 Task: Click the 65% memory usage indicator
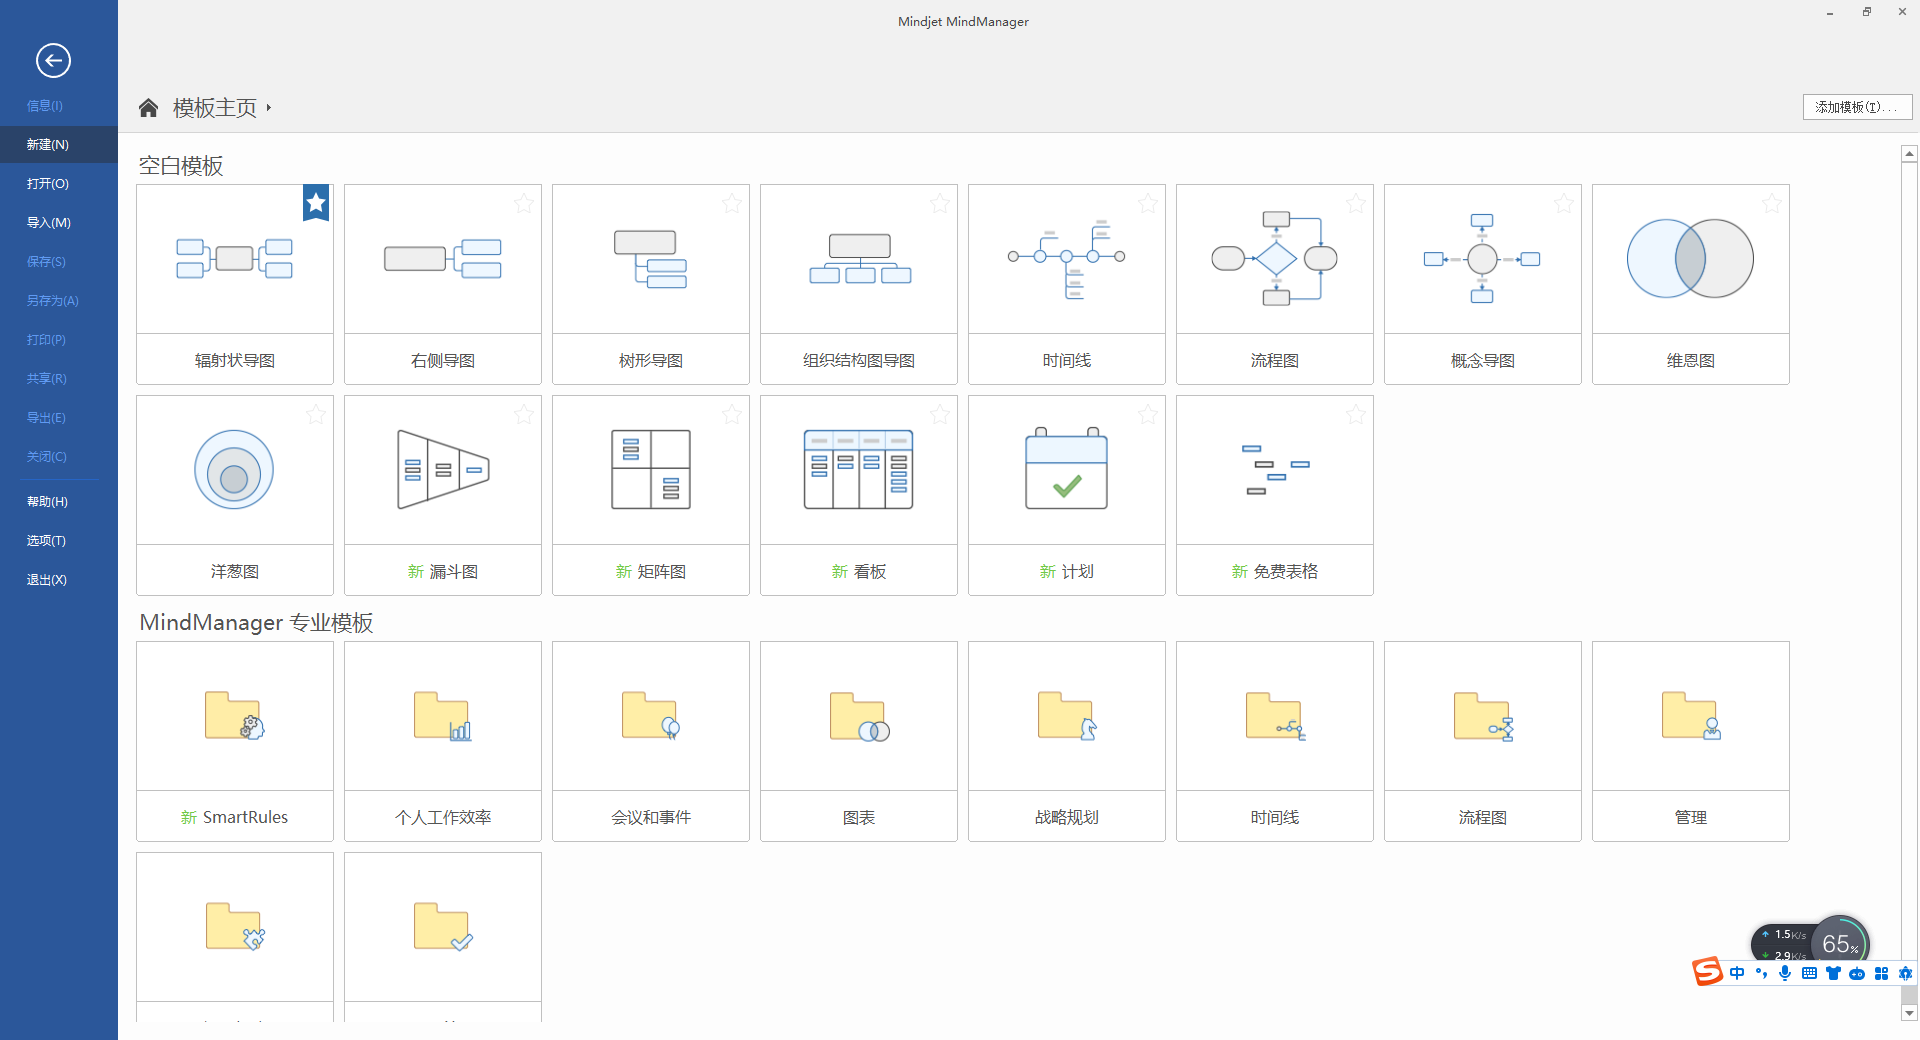click(1840, 943)
